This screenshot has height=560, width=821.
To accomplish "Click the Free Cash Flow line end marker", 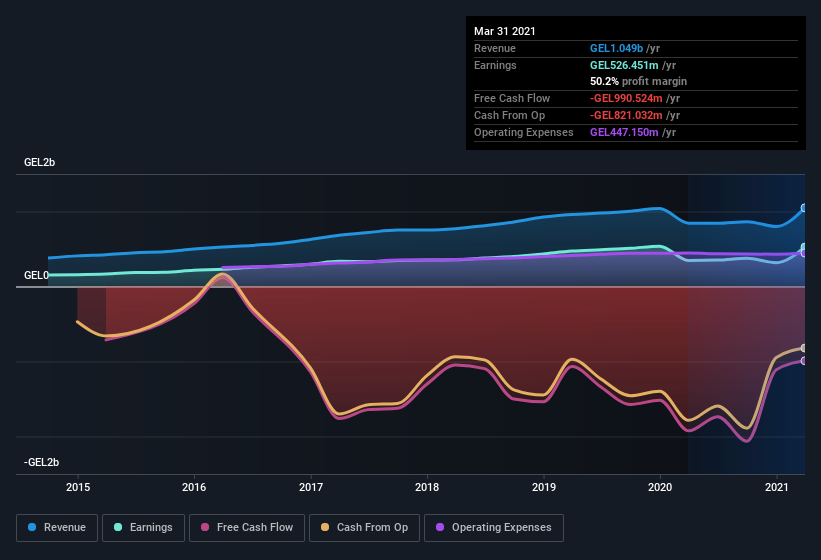I will point(804,361).
